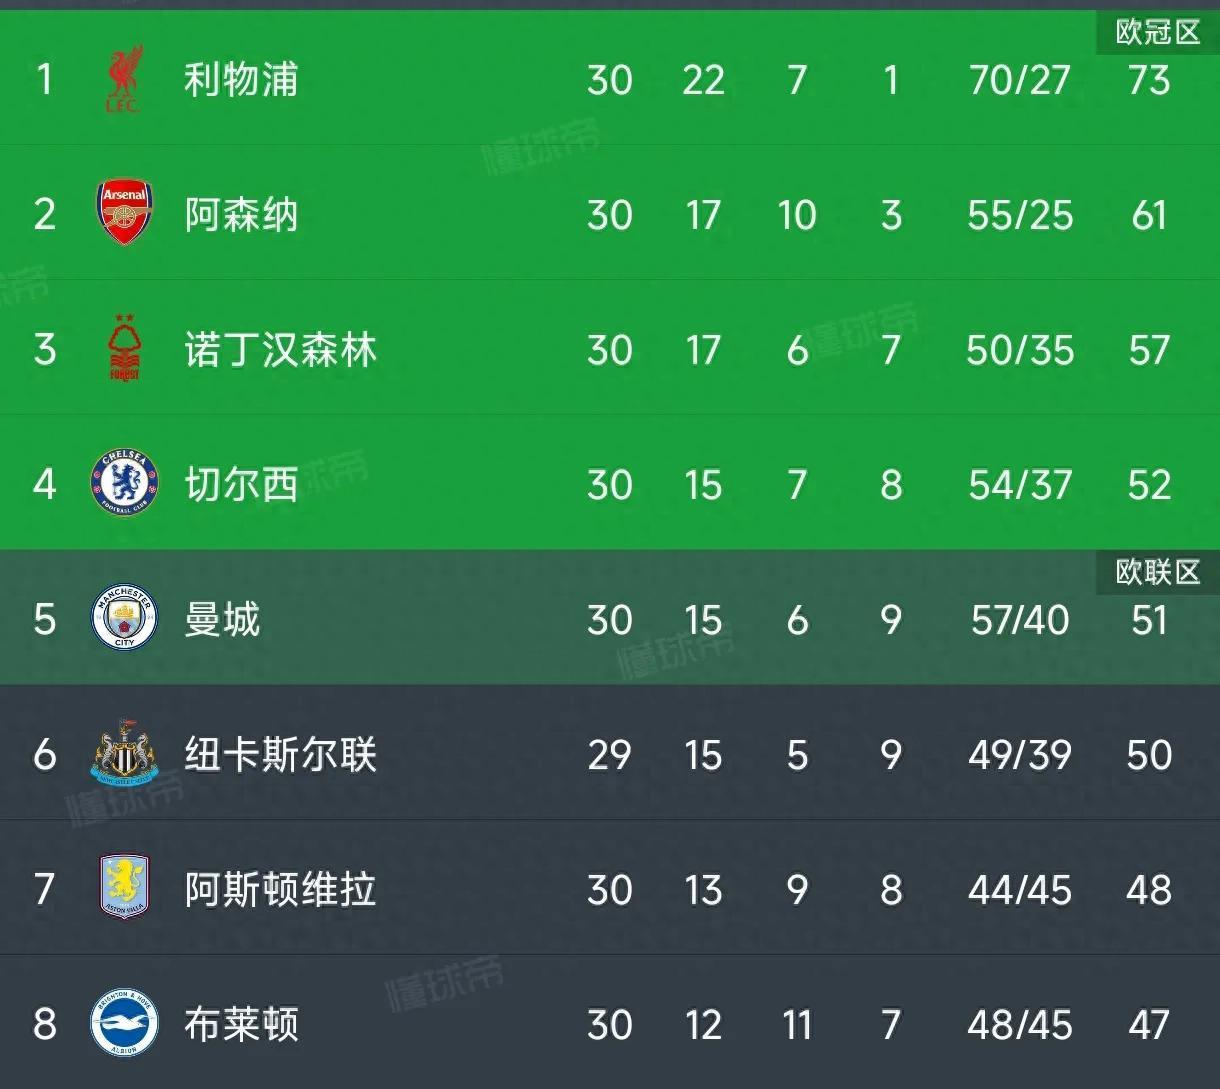This screenshot has height=1089, width=1220.
Task: Click the 布莱顿 team name
Action: [x=241, y=1025]
